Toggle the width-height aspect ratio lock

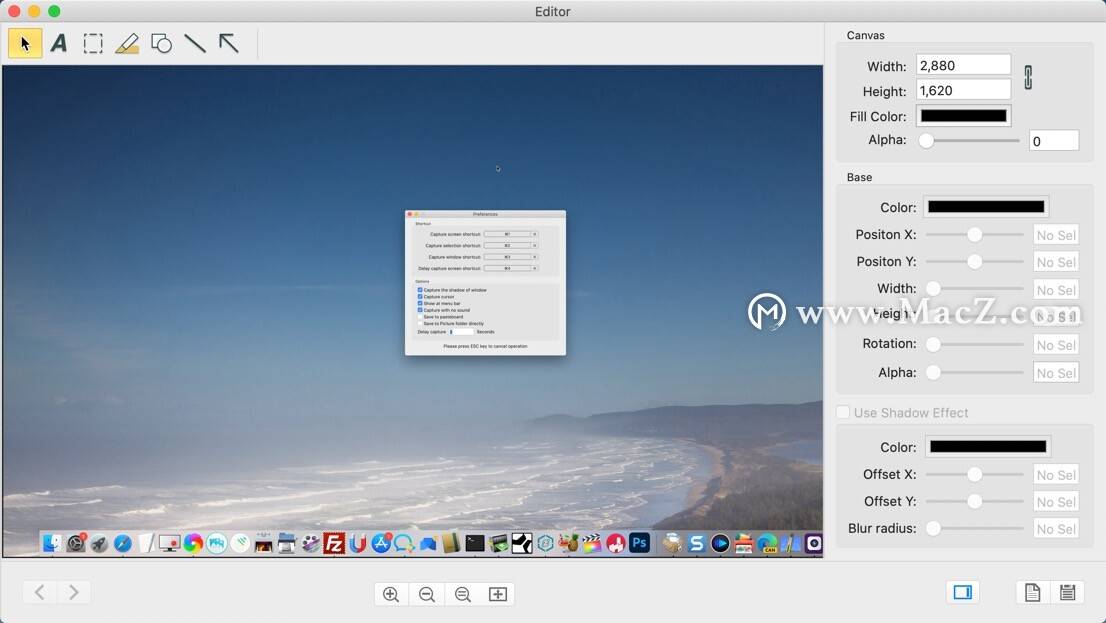(1028, 77)
